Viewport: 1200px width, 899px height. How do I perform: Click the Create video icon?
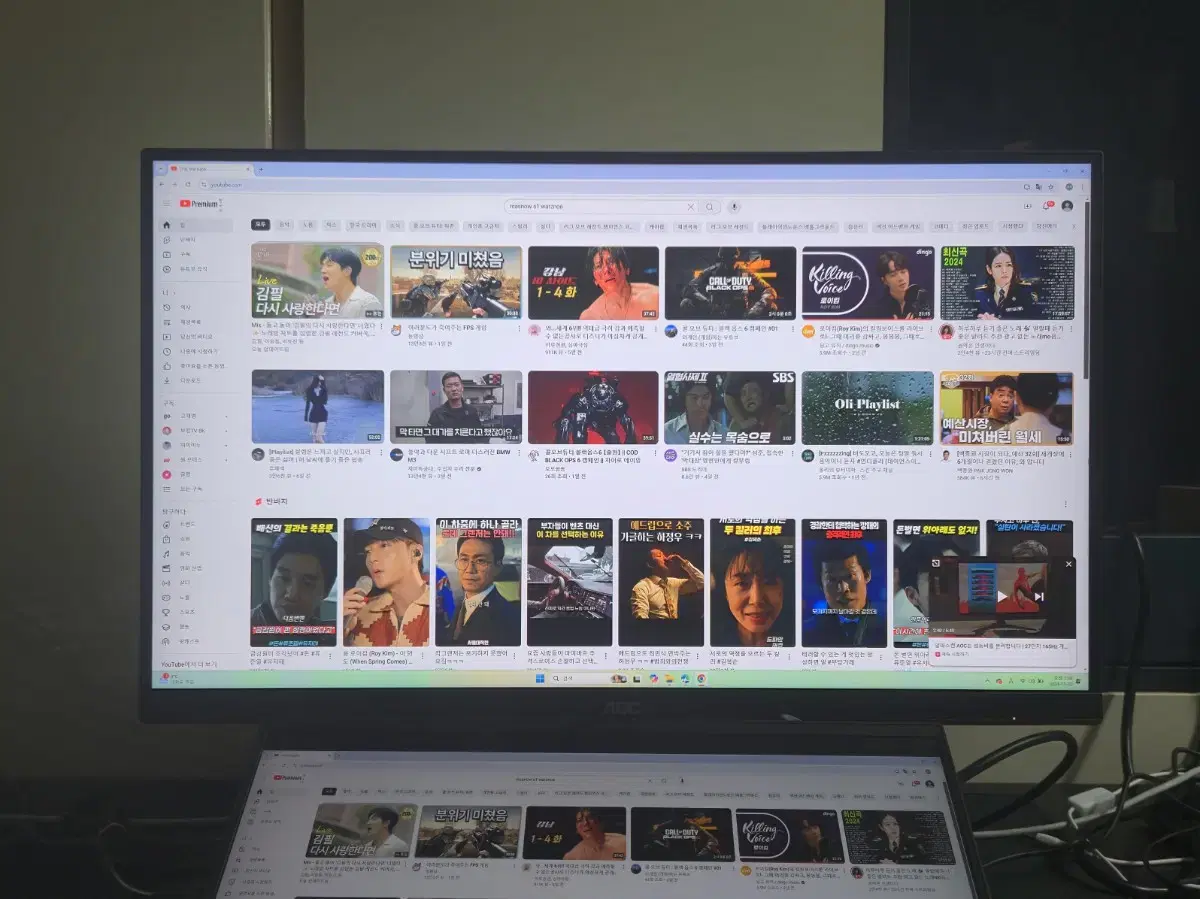[x=1028, y=205]
